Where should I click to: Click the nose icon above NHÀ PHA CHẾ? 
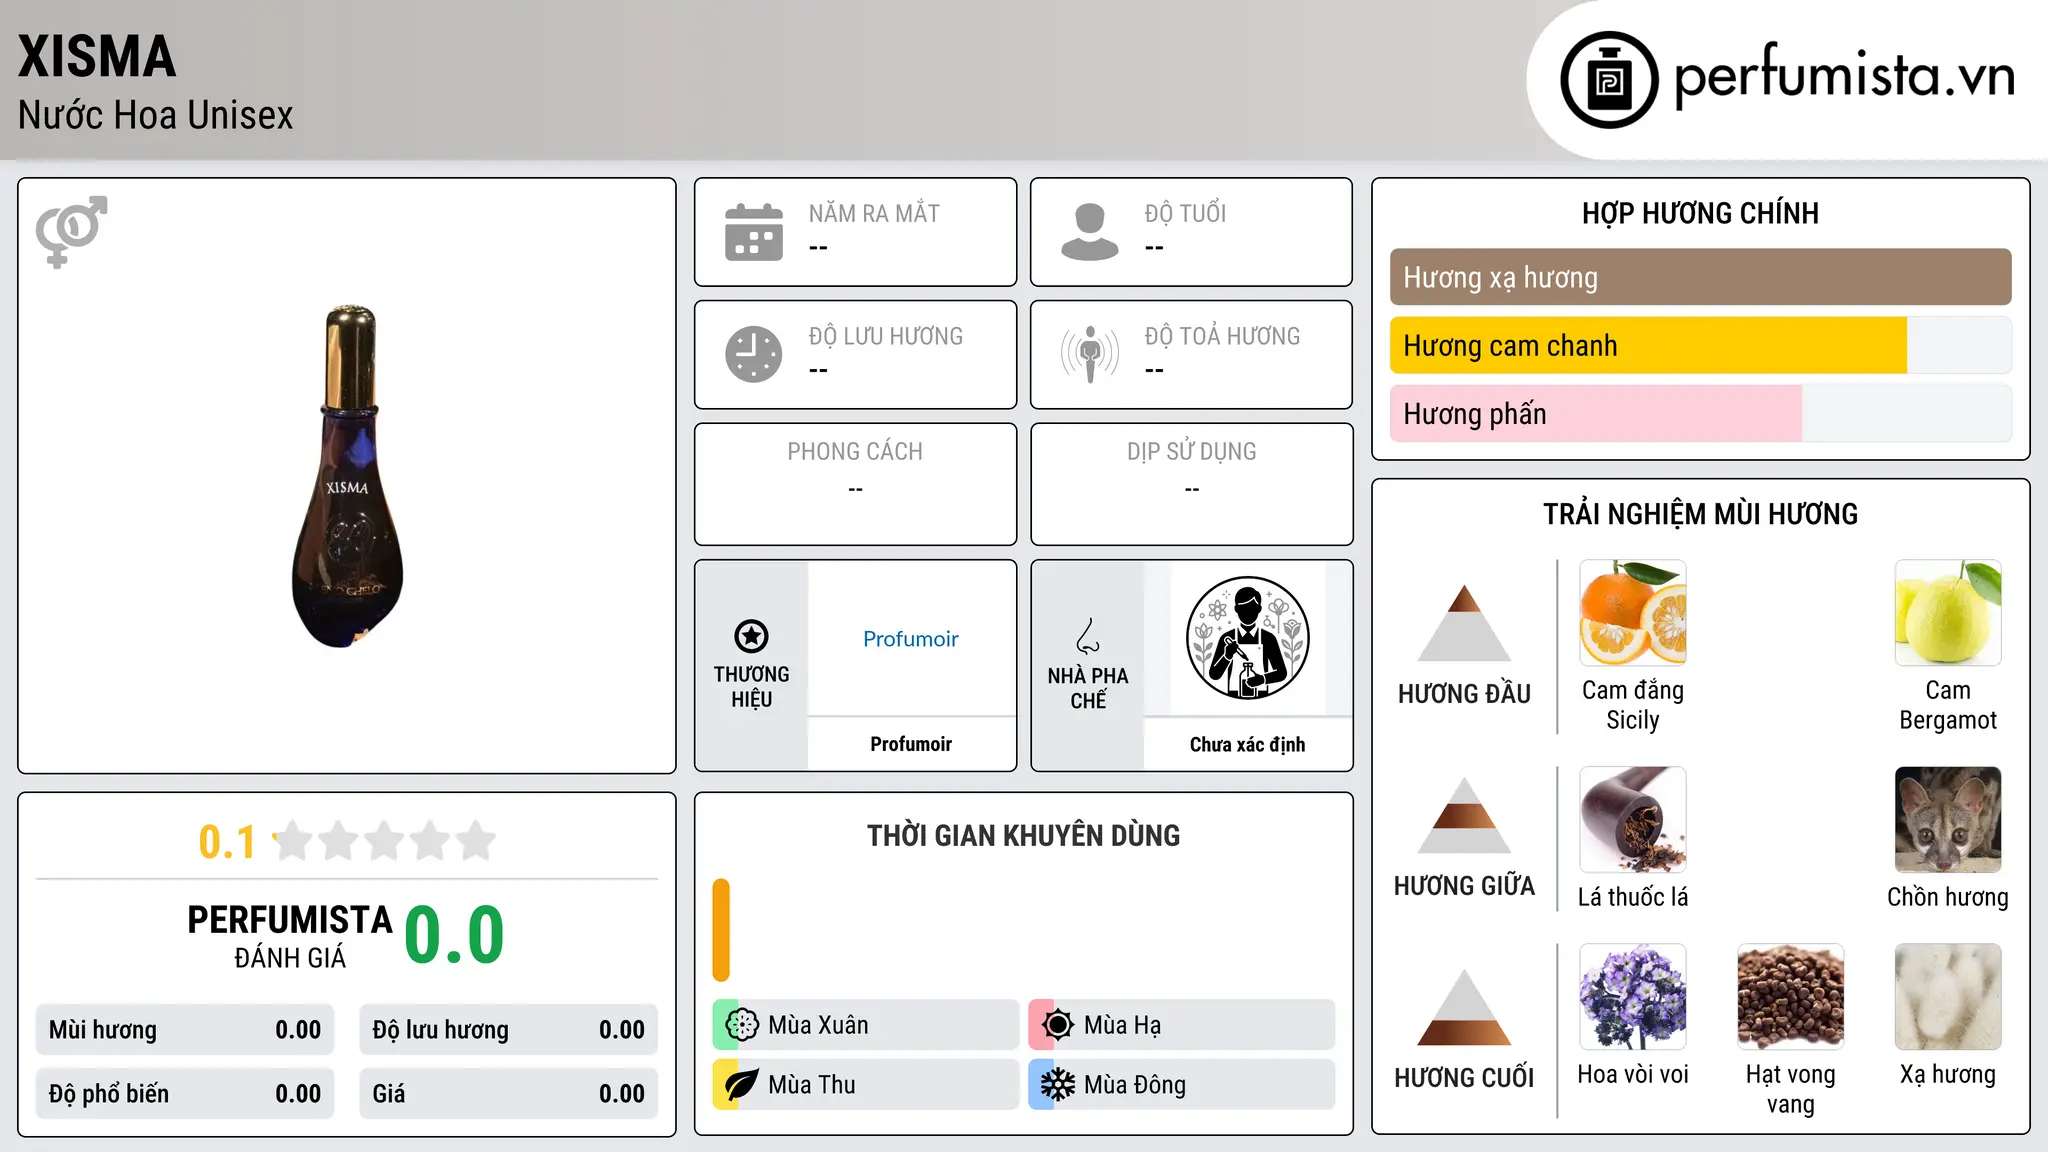point(1088,636)
